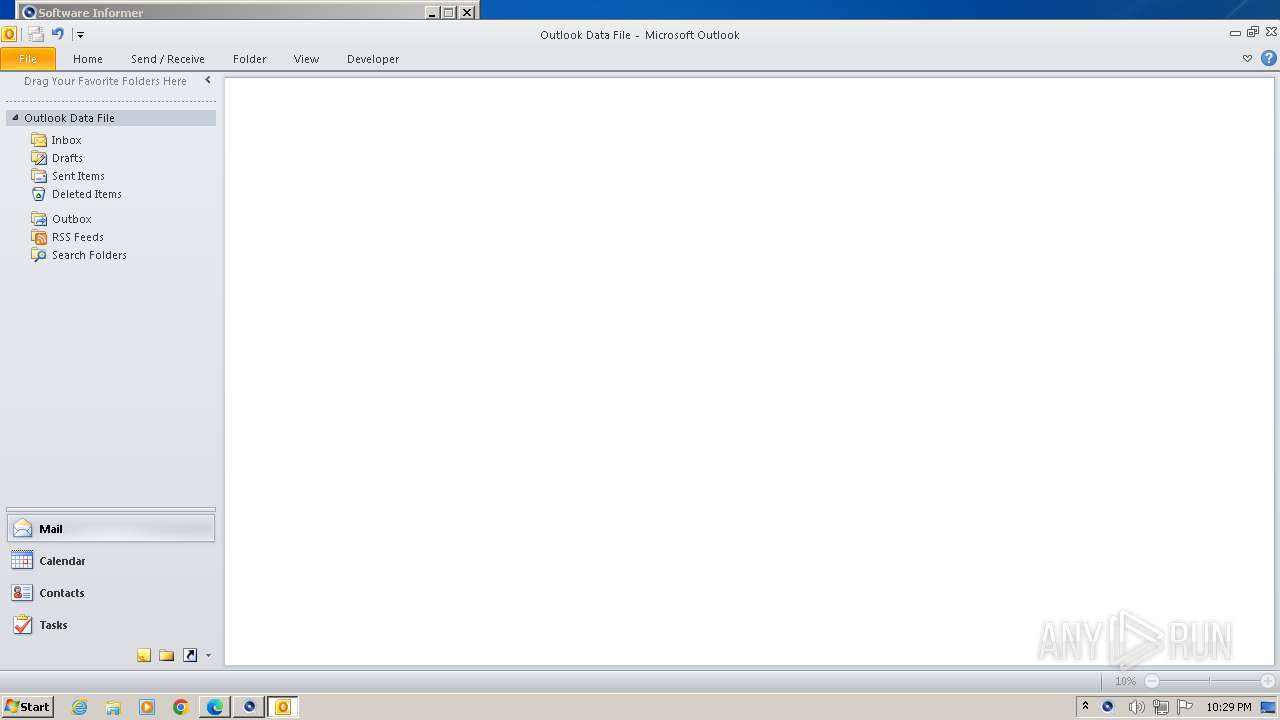Switch to the Home ribbon tab
The width and height of the screenshot is (1280, 720).
click(88, 59)
